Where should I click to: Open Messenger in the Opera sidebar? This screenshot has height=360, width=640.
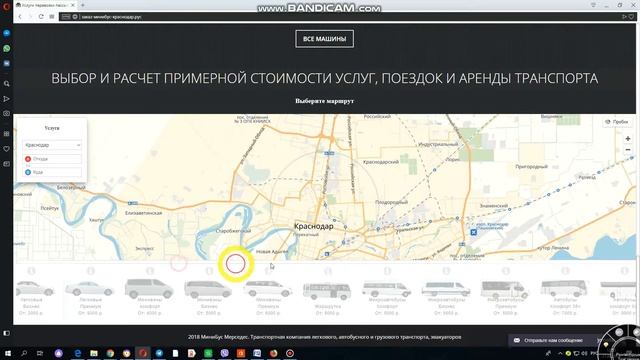(7, 33)
